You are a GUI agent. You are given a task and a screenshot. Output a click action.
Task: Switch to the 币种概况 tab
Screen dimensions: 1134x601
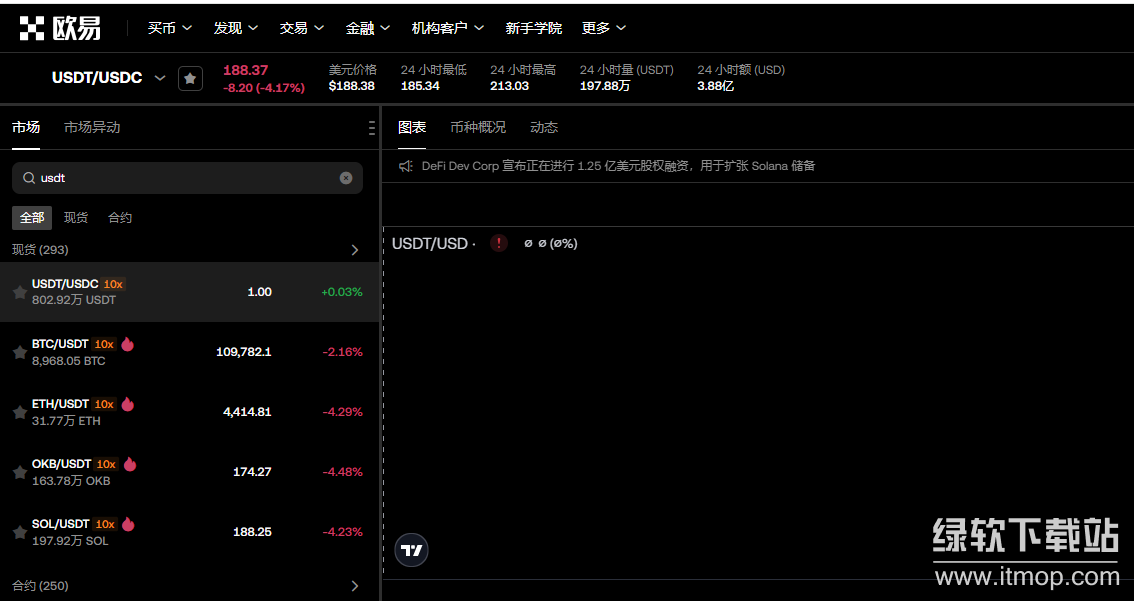point(478,127)
